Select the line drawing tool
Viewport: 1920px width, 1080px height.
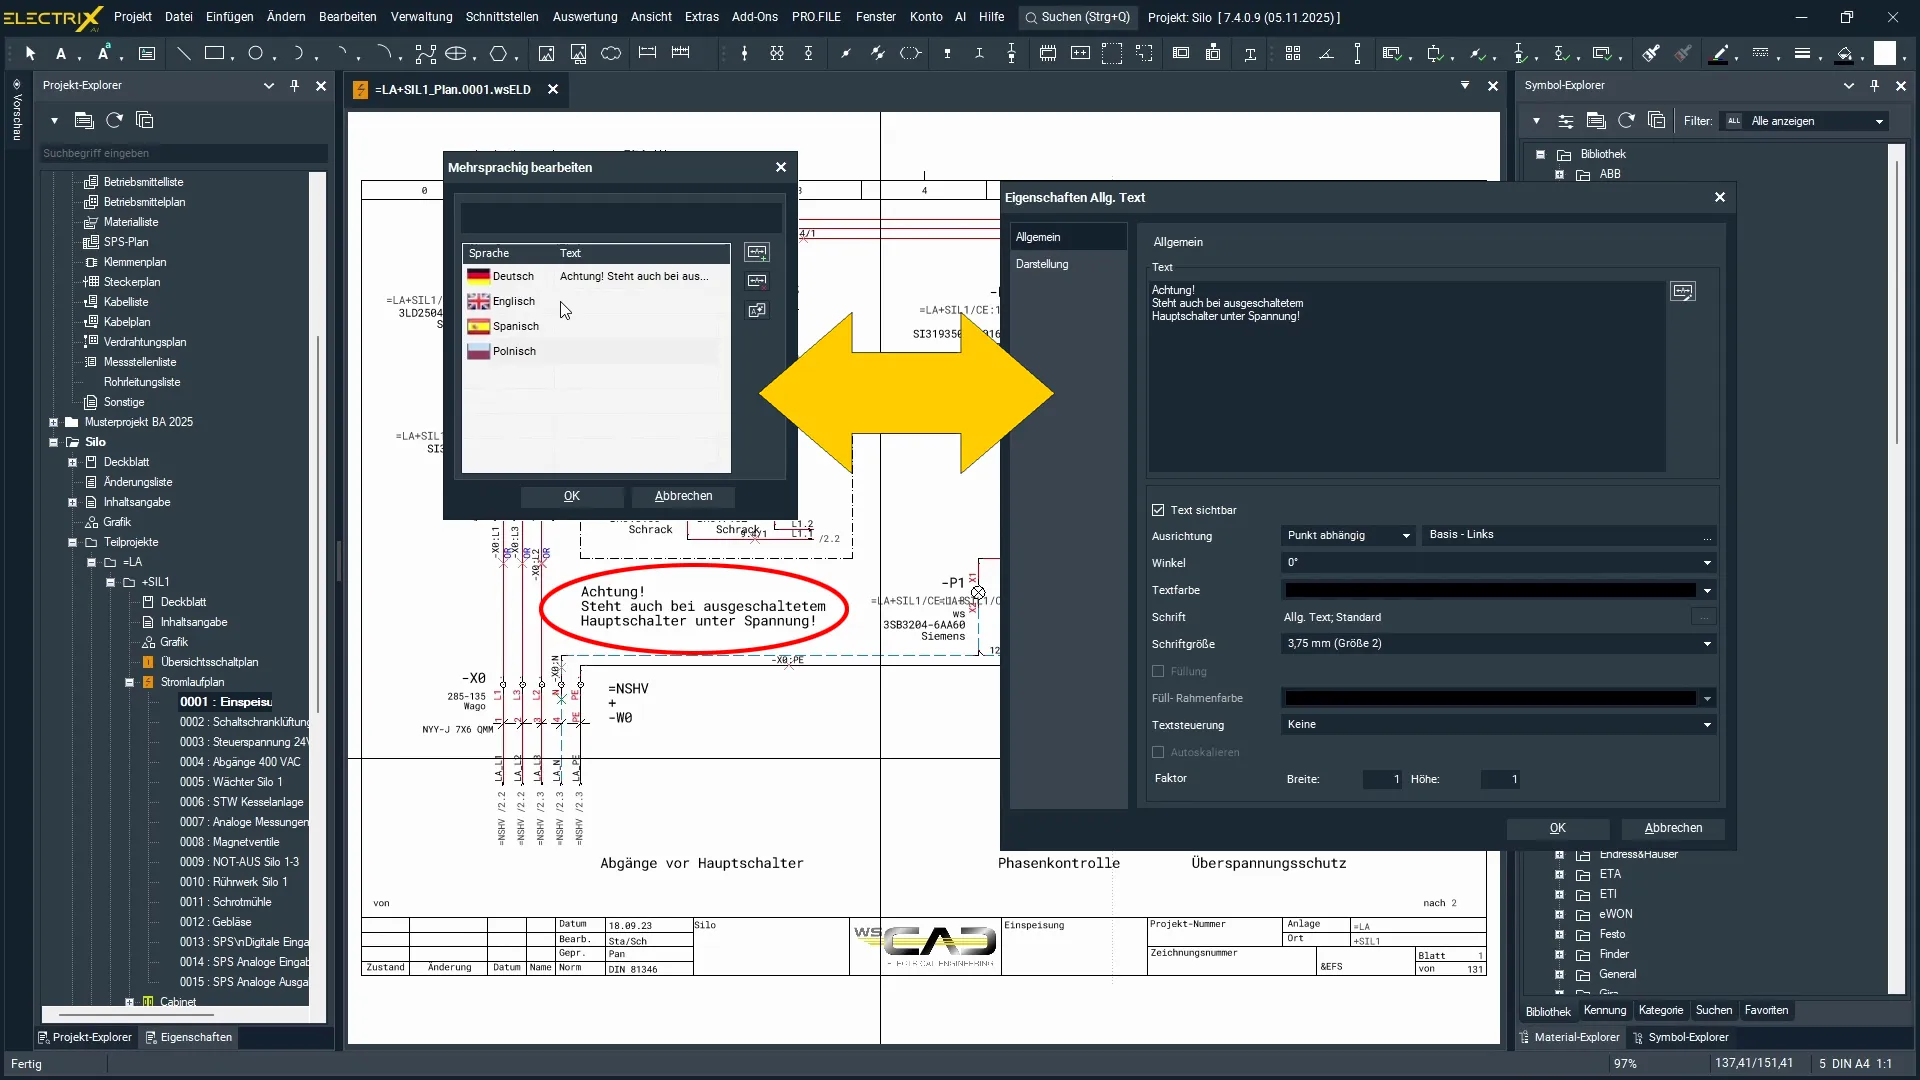(x=183, y=54)
